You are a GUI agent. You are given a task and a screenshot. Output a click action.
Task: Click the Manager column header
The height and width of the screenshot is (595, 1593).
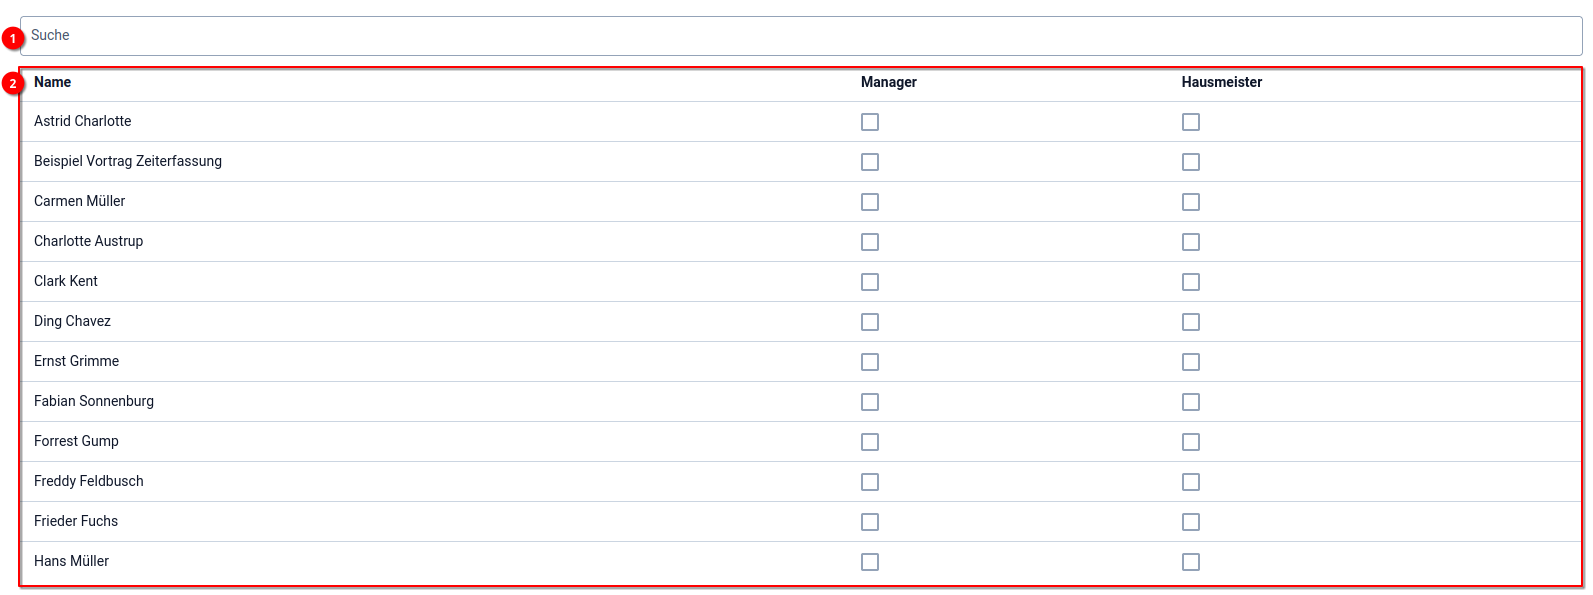pyautogui.click(x=889, y=82)
